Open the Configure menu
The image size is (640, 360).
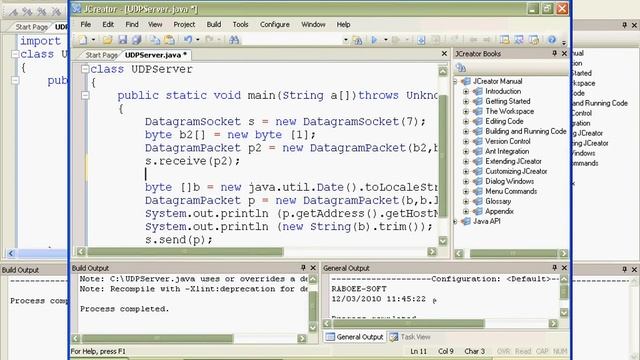click(275, 24)
